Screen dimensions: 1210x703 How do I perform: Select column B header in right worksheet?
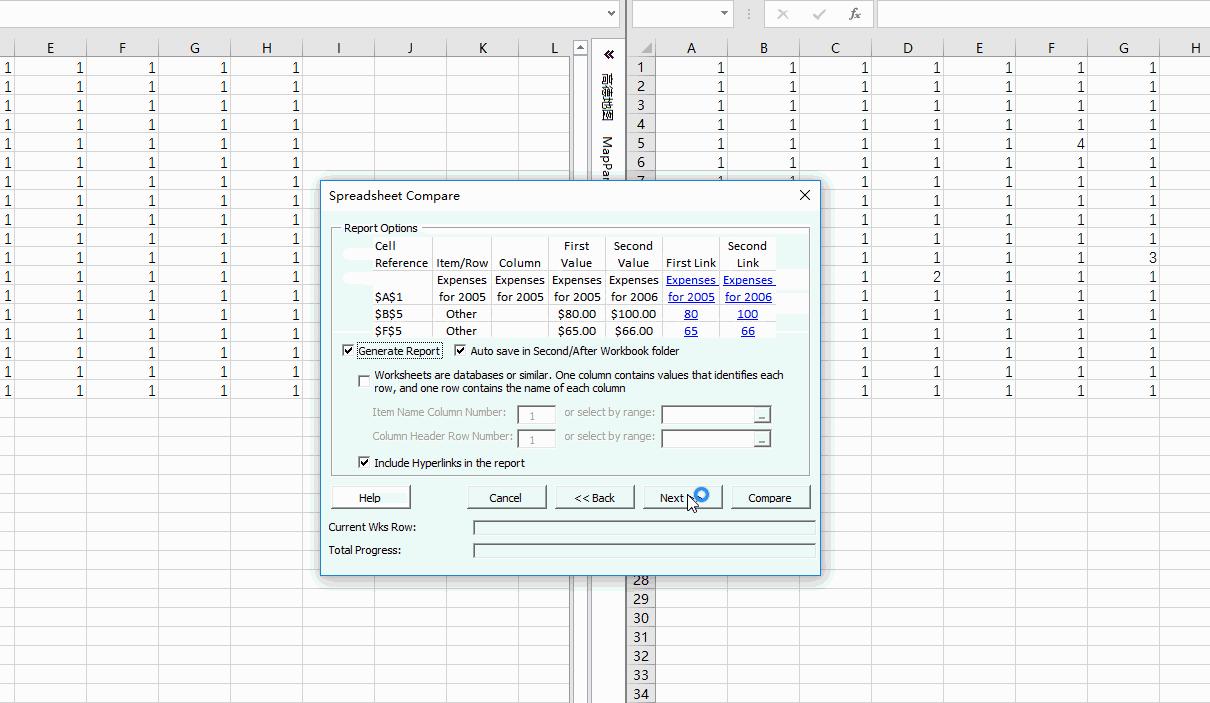[763, 48]
